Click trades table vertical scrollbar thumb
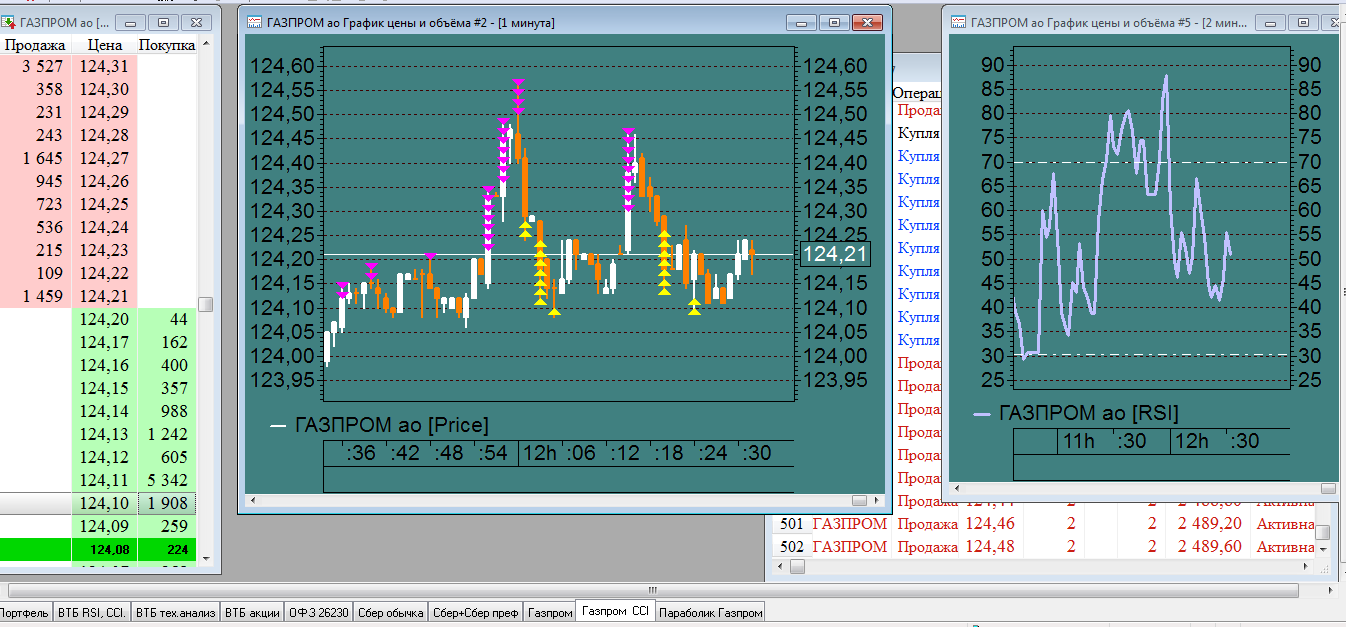This screenshot has height=627, width=1346. [x=1322, y=532]
